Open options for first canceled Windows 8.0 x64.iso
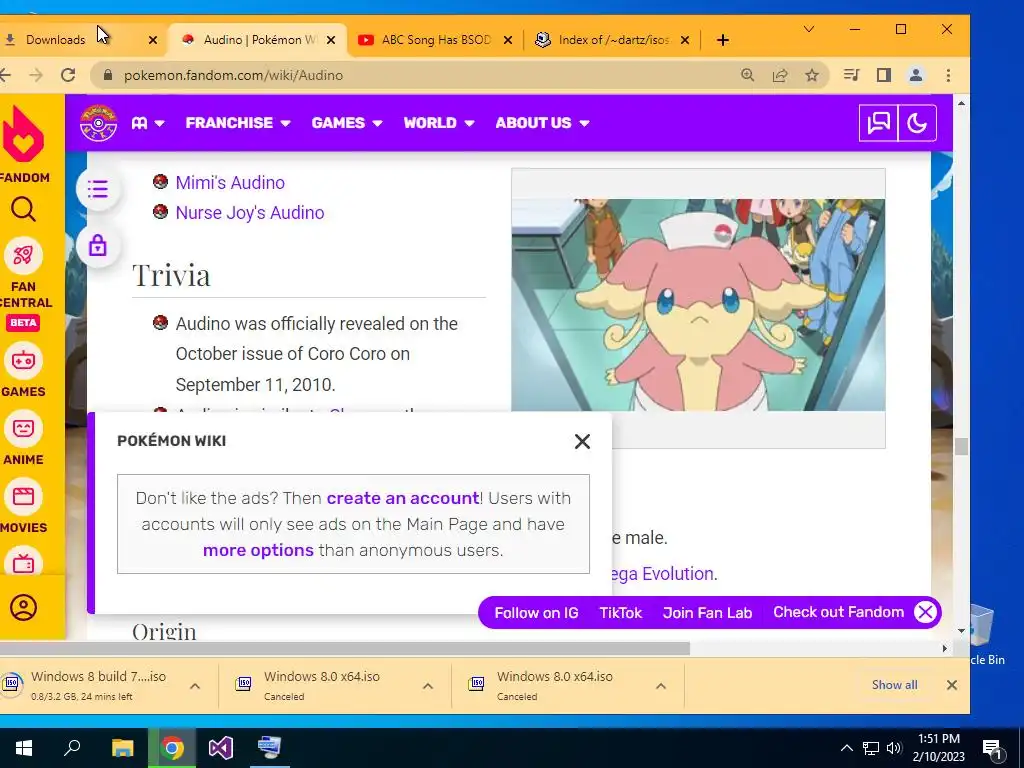 (x=428, y=686)
